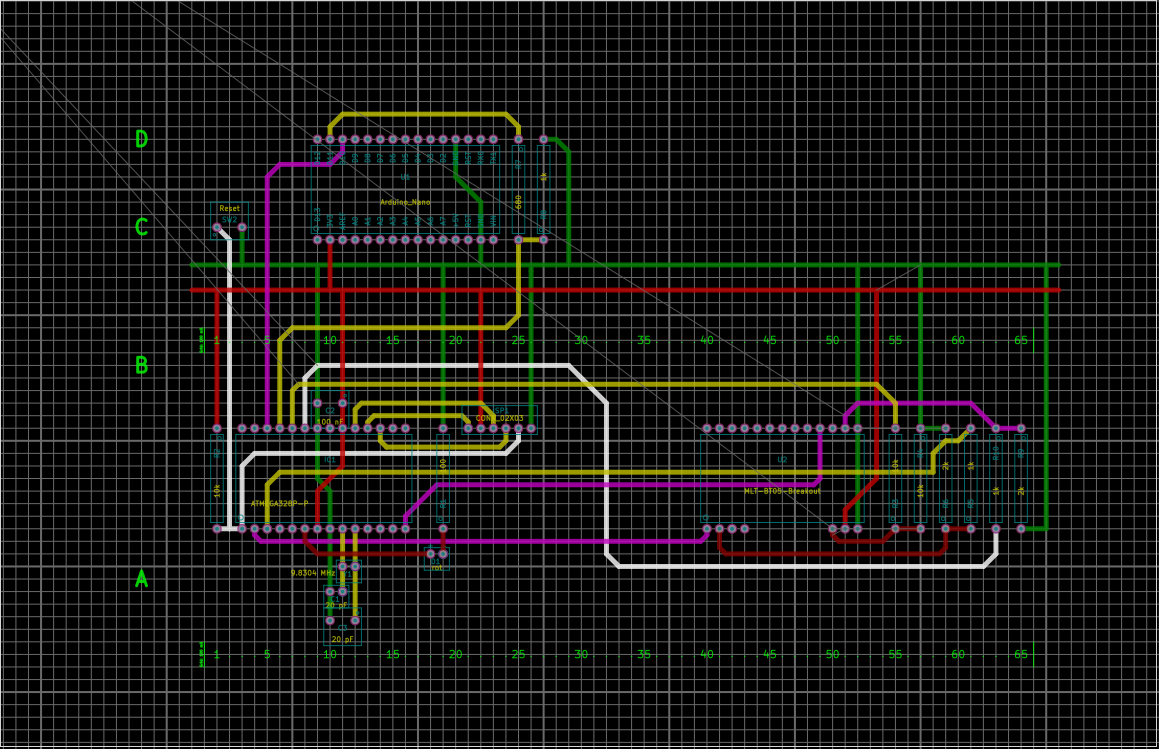Click the left pad of switch SW2
The image size is (1159, 749).
coord(217,227)
